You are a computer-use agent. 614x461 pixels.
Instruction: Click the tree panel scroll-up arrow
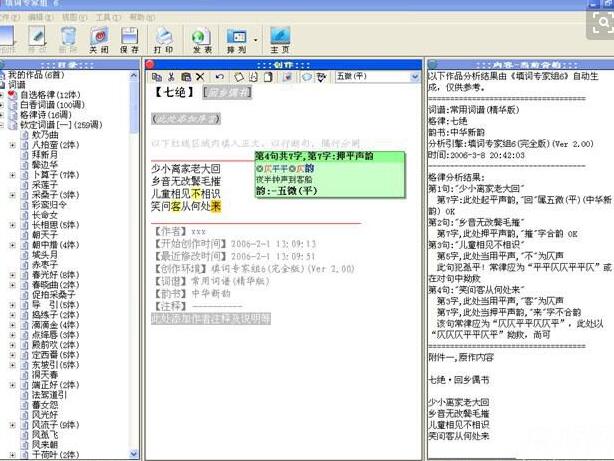[x=134, y=75]
